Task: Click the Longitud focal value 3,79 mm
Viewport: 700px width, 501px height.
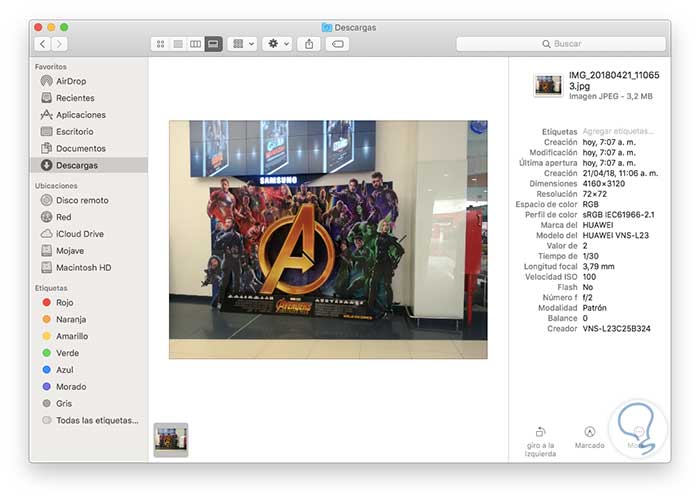Action: [598, 267]
